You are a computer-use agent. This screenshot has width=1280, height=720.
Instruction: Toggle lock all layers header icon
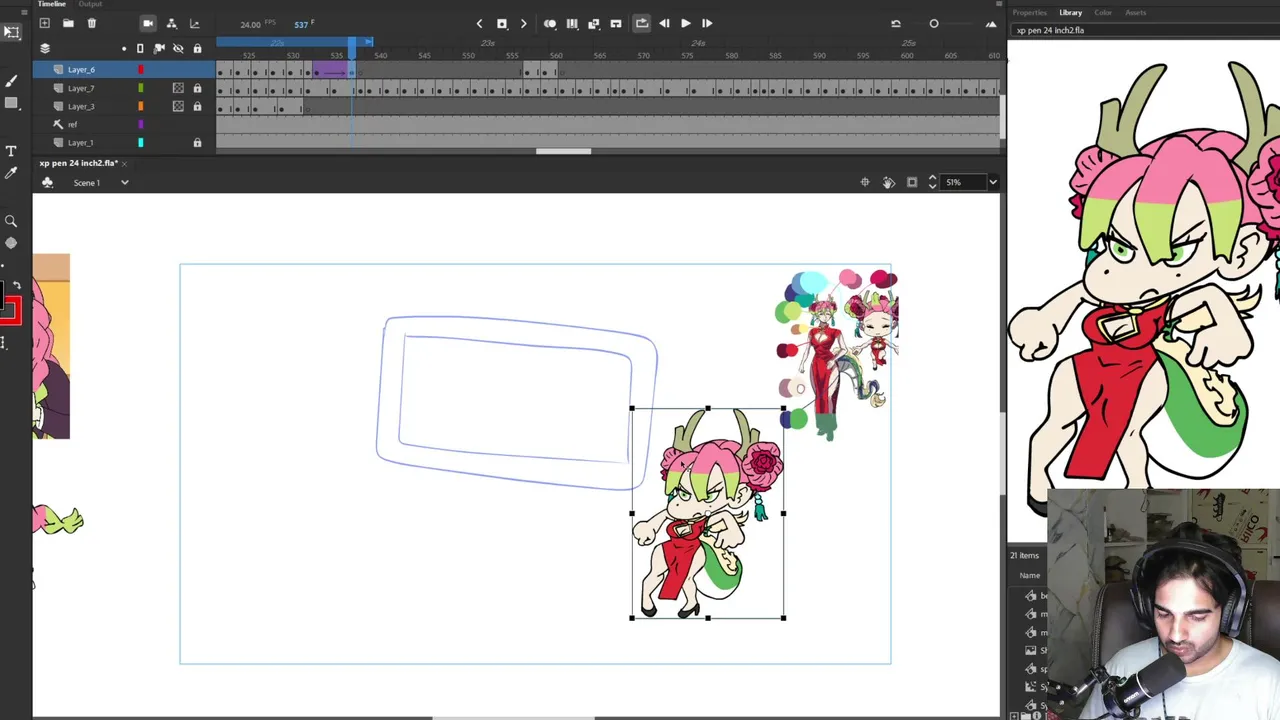coord(197,48)
